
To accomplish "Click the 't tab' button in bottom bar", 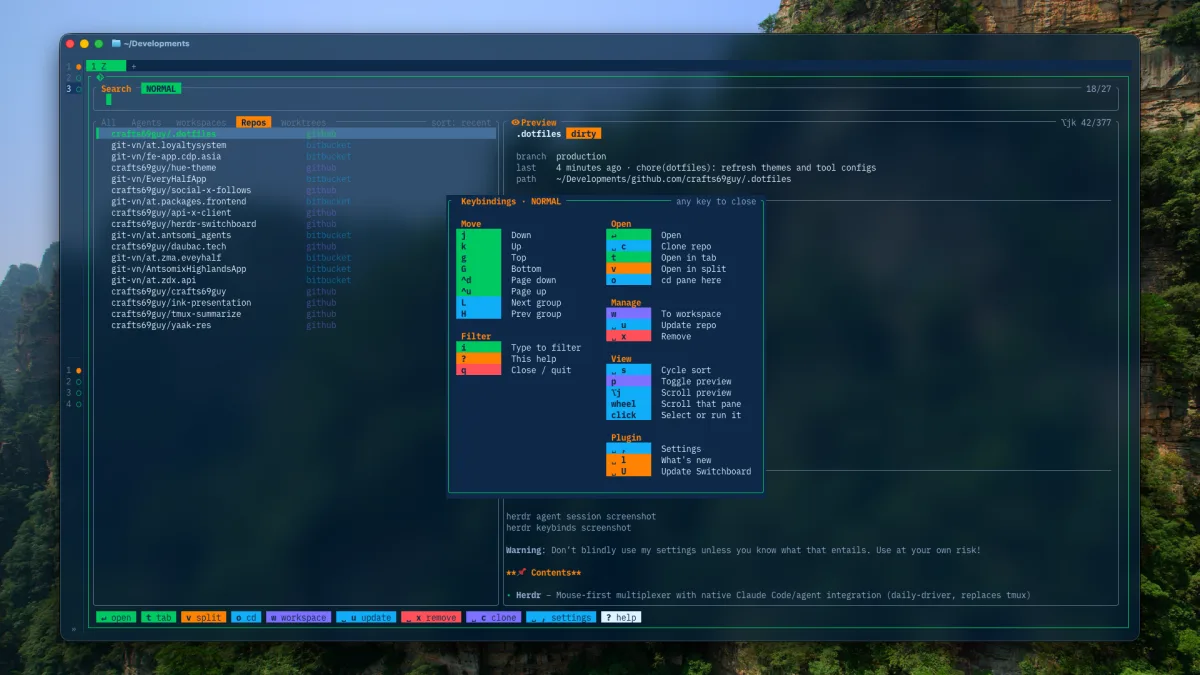I will pos(158,618).
